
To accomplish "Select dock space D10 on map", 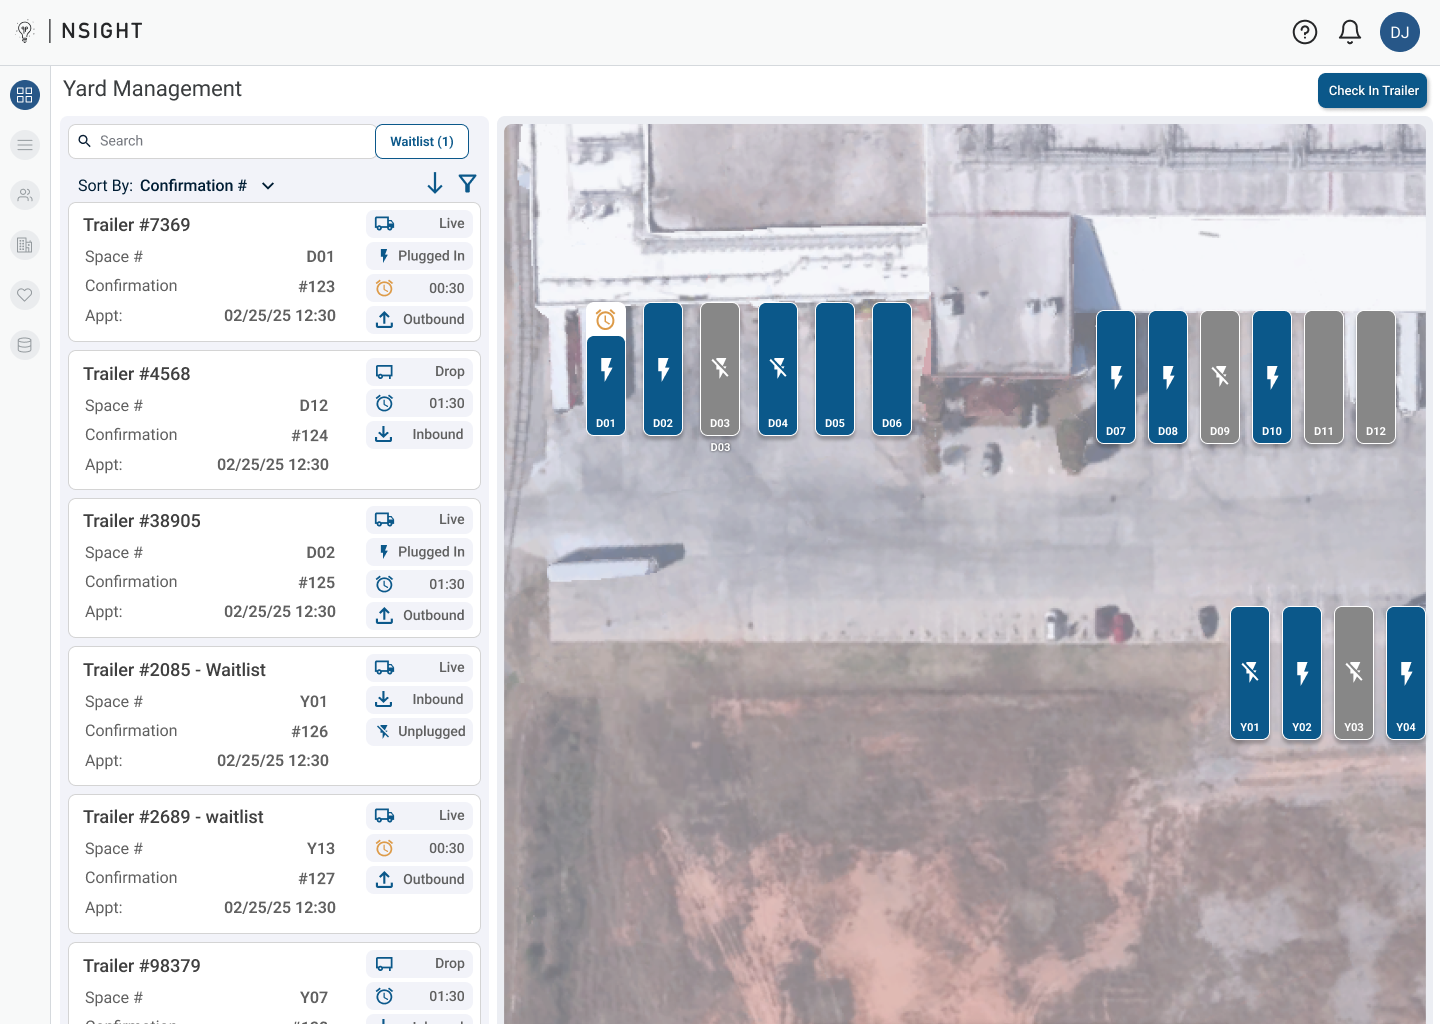I will point(1272,377).
